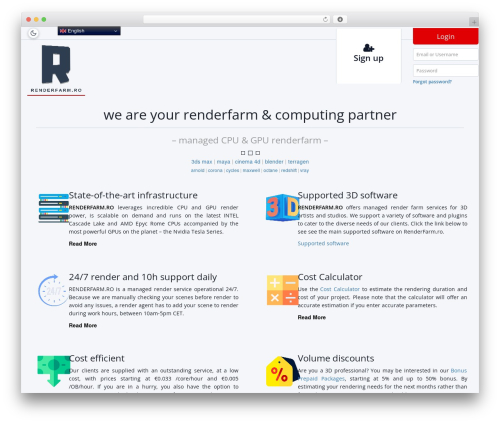This screenshot has height=423, width=500.
Task: Click the Supported 3D software heading
Action: (347, 195)
